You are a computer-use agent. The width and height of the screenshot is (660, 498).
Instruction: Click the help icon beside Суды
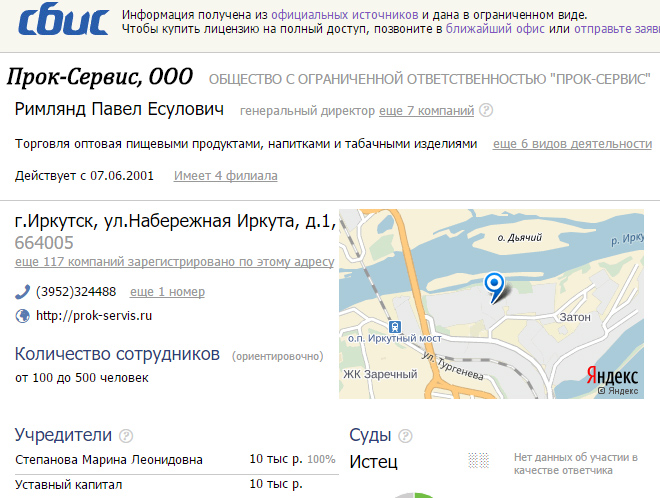[x=405, y=436]
